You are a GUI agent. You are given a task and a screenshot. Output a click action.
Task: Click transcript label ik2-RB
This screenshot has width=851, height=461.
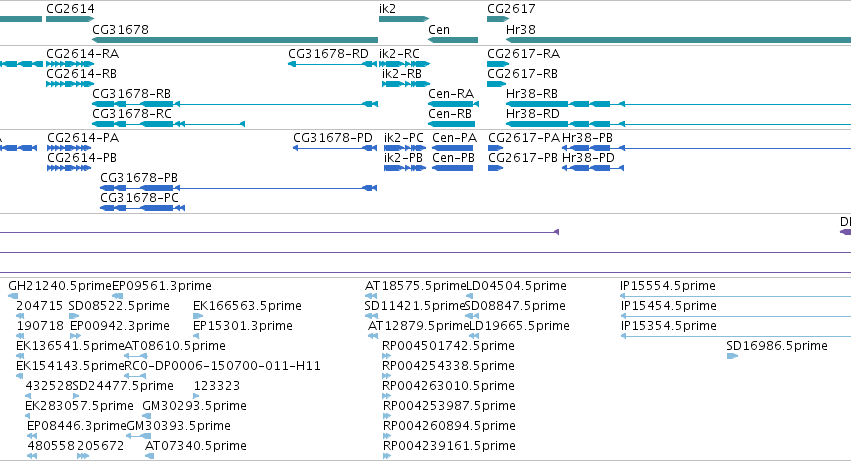402,74
